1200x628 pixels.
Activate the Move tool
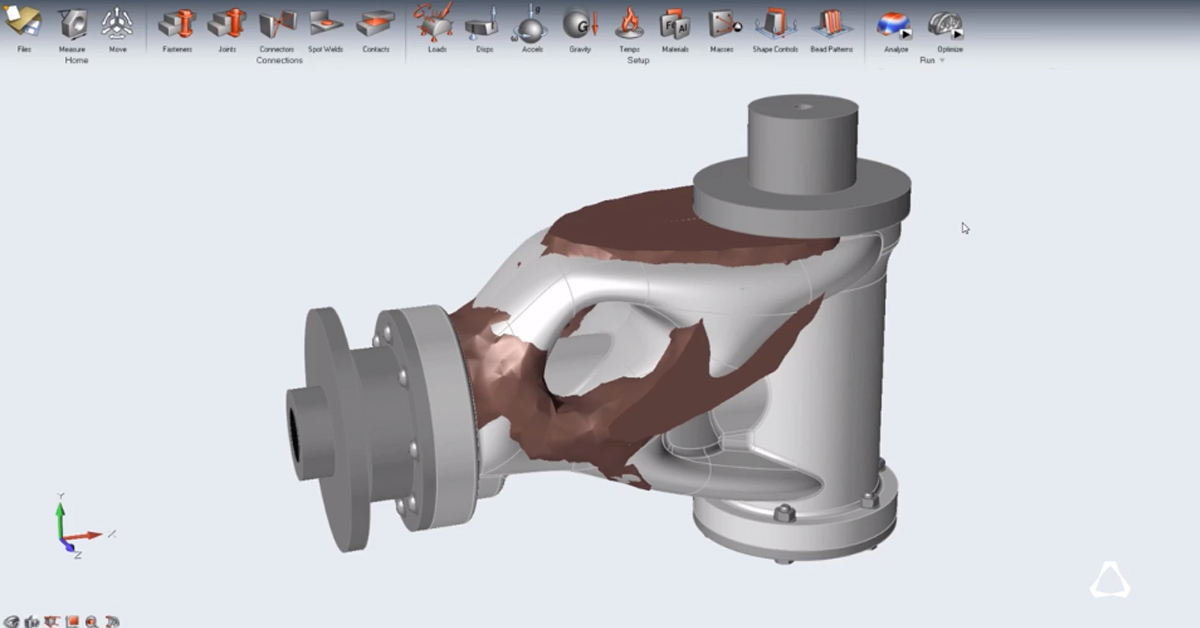pyautogui.click(x=117, y=26)
